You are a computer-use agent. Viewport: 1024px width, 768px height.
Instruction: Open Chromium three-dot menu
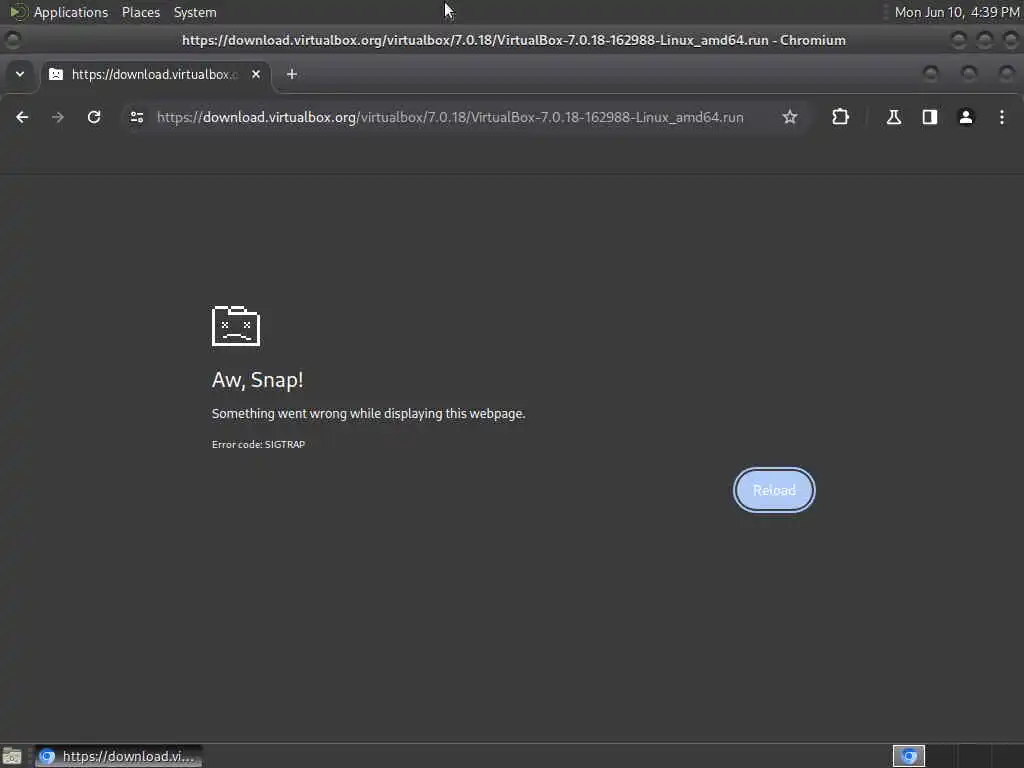tap(1002, 117)
